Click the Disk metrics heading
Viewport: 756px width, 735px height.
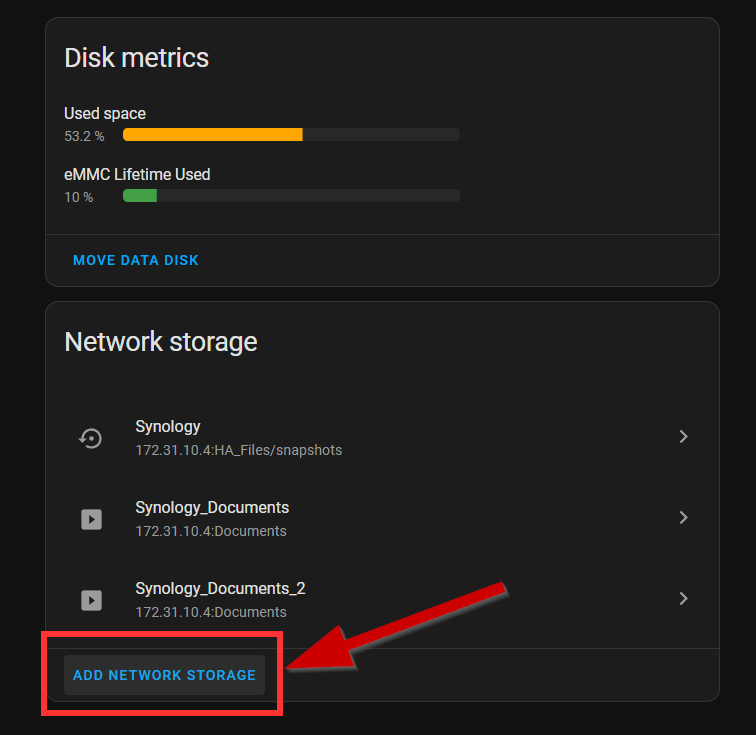point(136,57)
